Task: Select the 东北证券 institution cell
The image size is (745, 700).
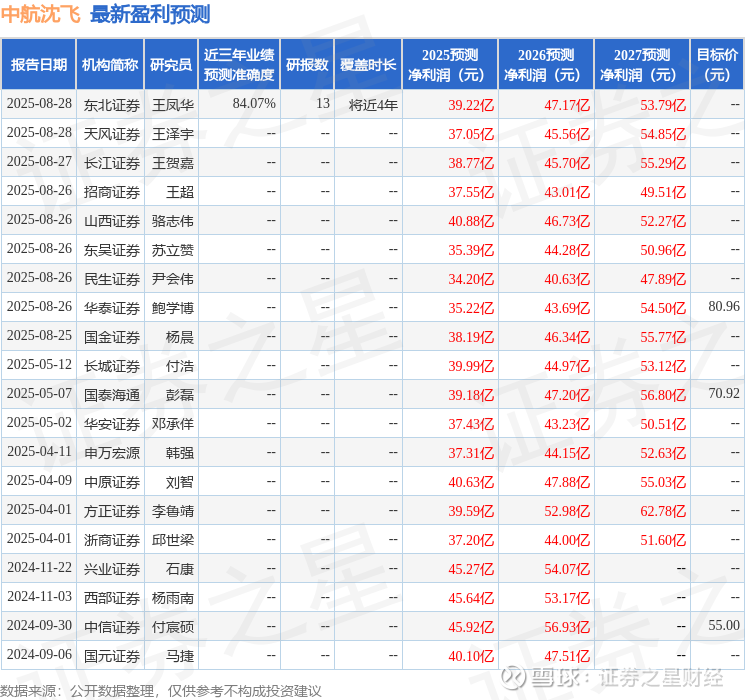Action: click(x=112, y=105)
